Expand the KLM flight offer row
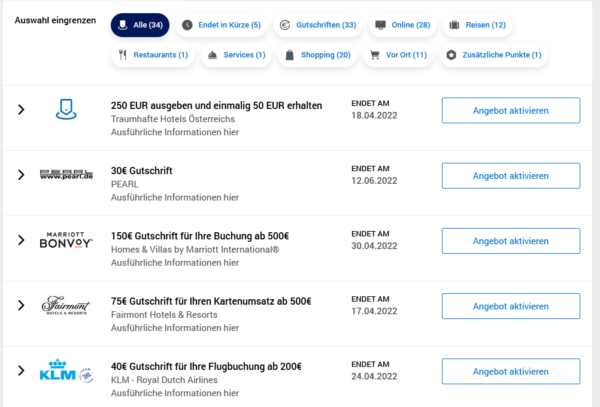This screenshot has width=600, height=407. pos(21,371)
